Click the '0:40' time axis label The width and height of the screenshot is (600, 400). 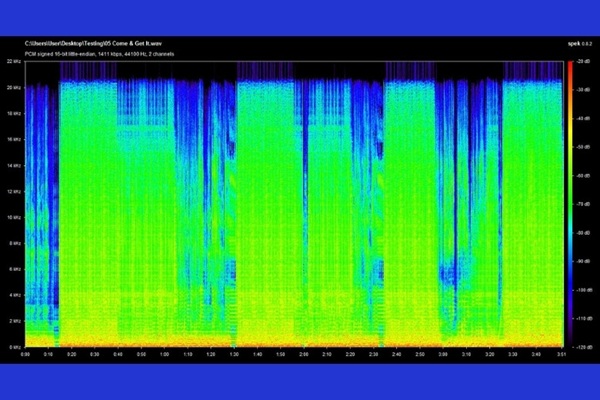[118, 354]
